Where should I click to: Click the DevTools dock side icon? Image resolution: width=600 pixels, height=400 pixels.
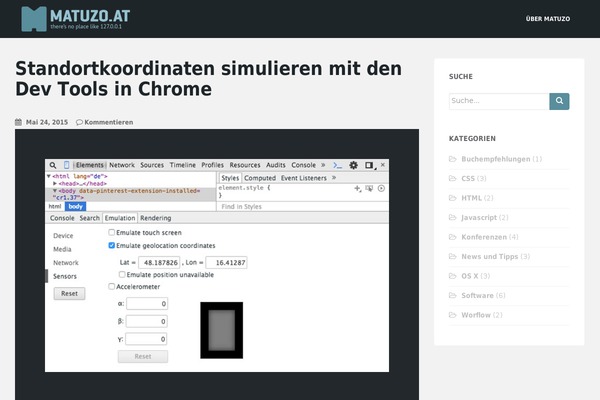coord(369,165)
